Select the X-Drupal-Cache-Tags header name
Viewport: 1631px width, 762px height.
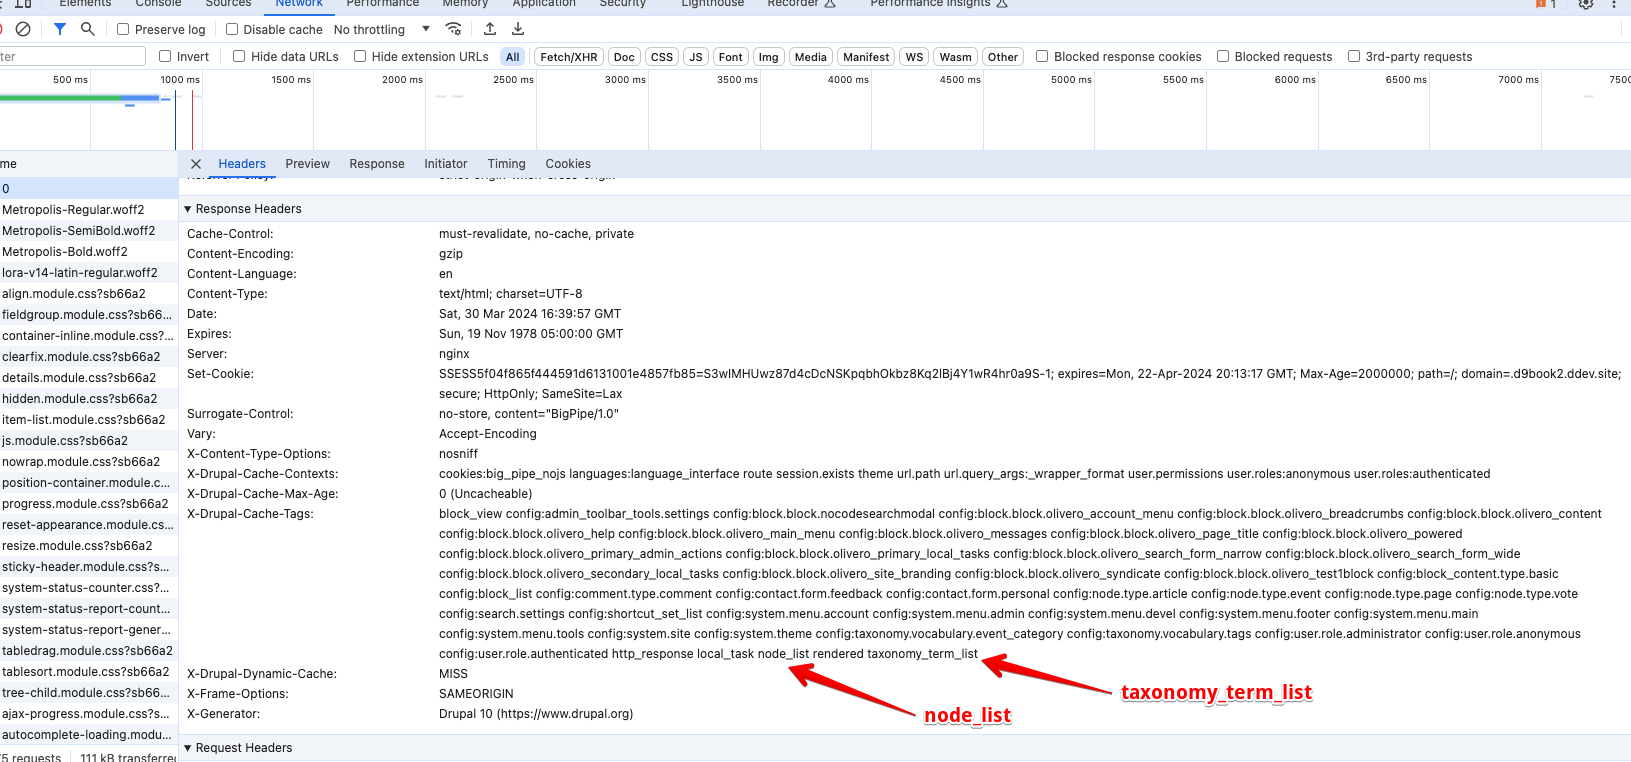click(250, 514)
